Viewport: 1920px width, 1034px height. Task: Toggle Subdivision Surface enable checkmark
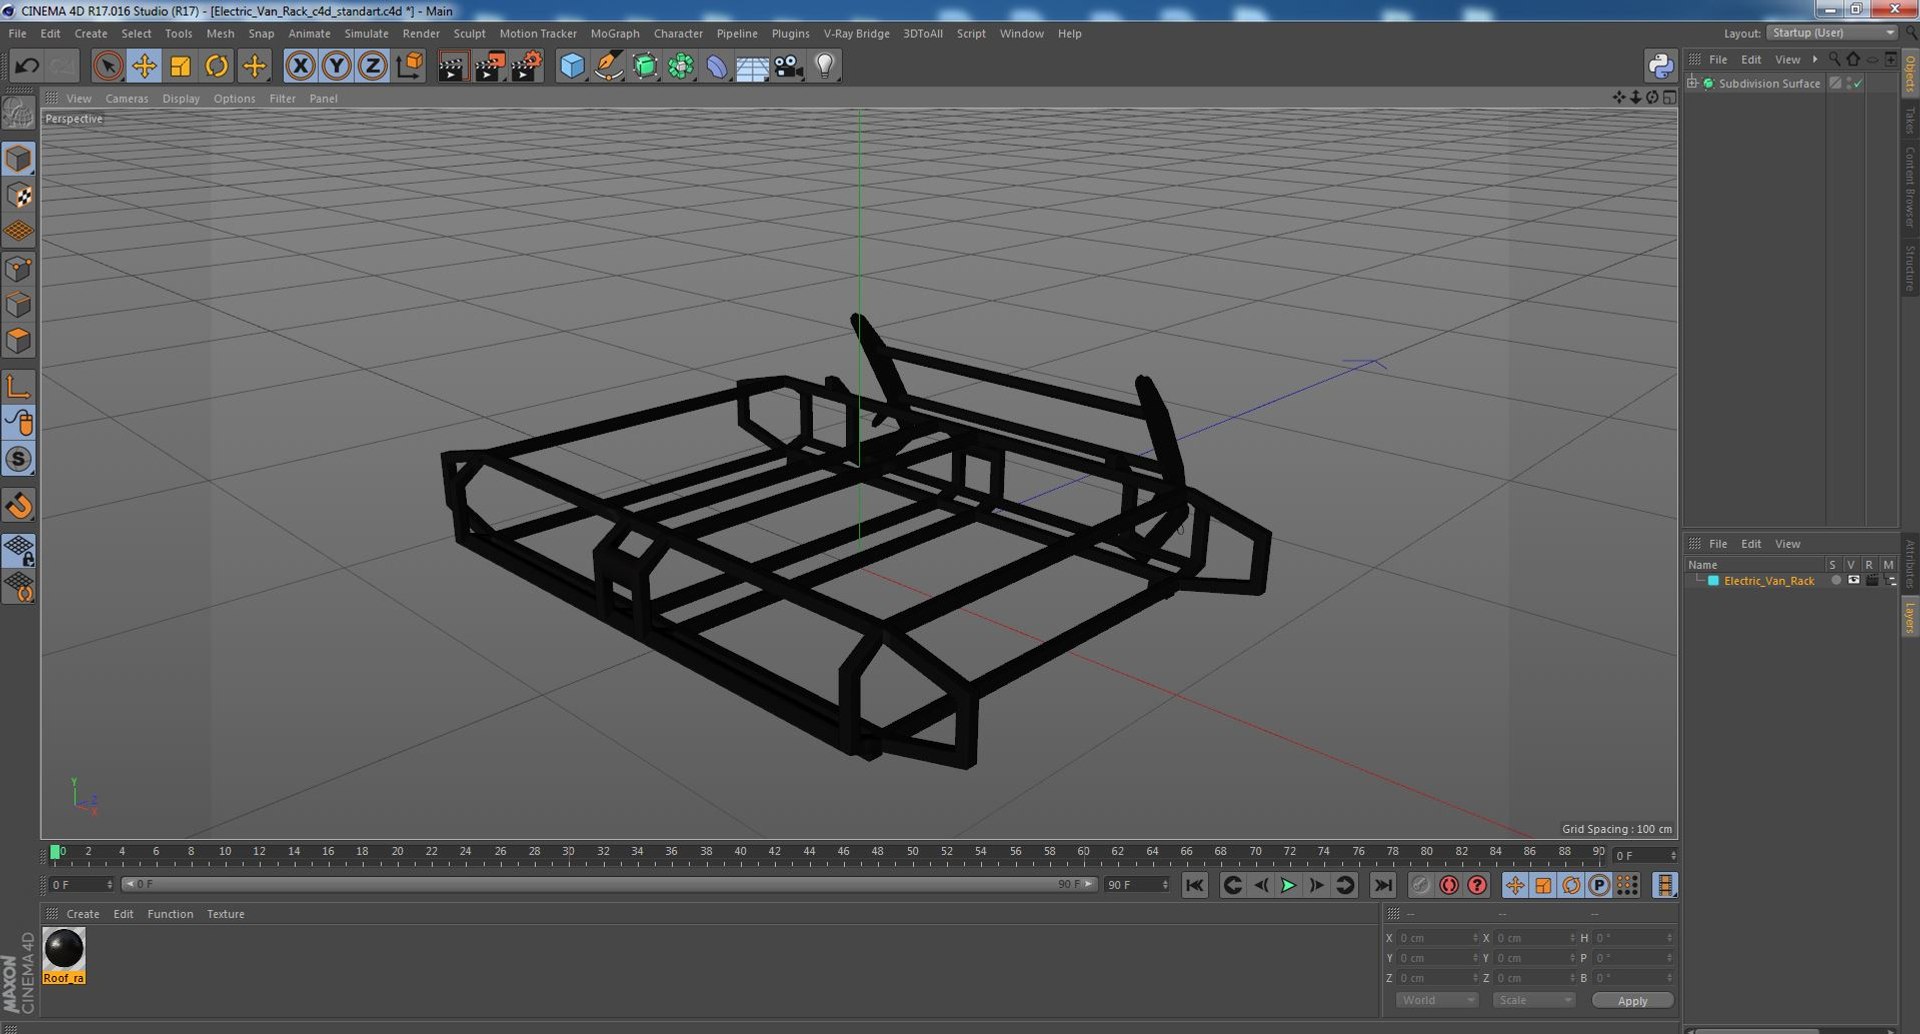click(1857, 84)
